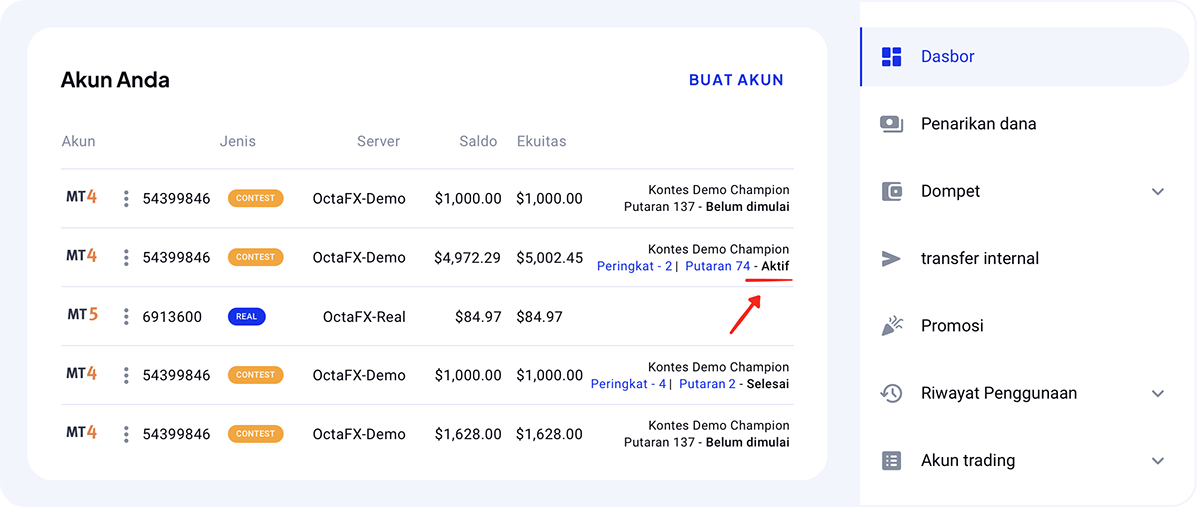Click the Peringkat - 2 link

pos(634,266)
